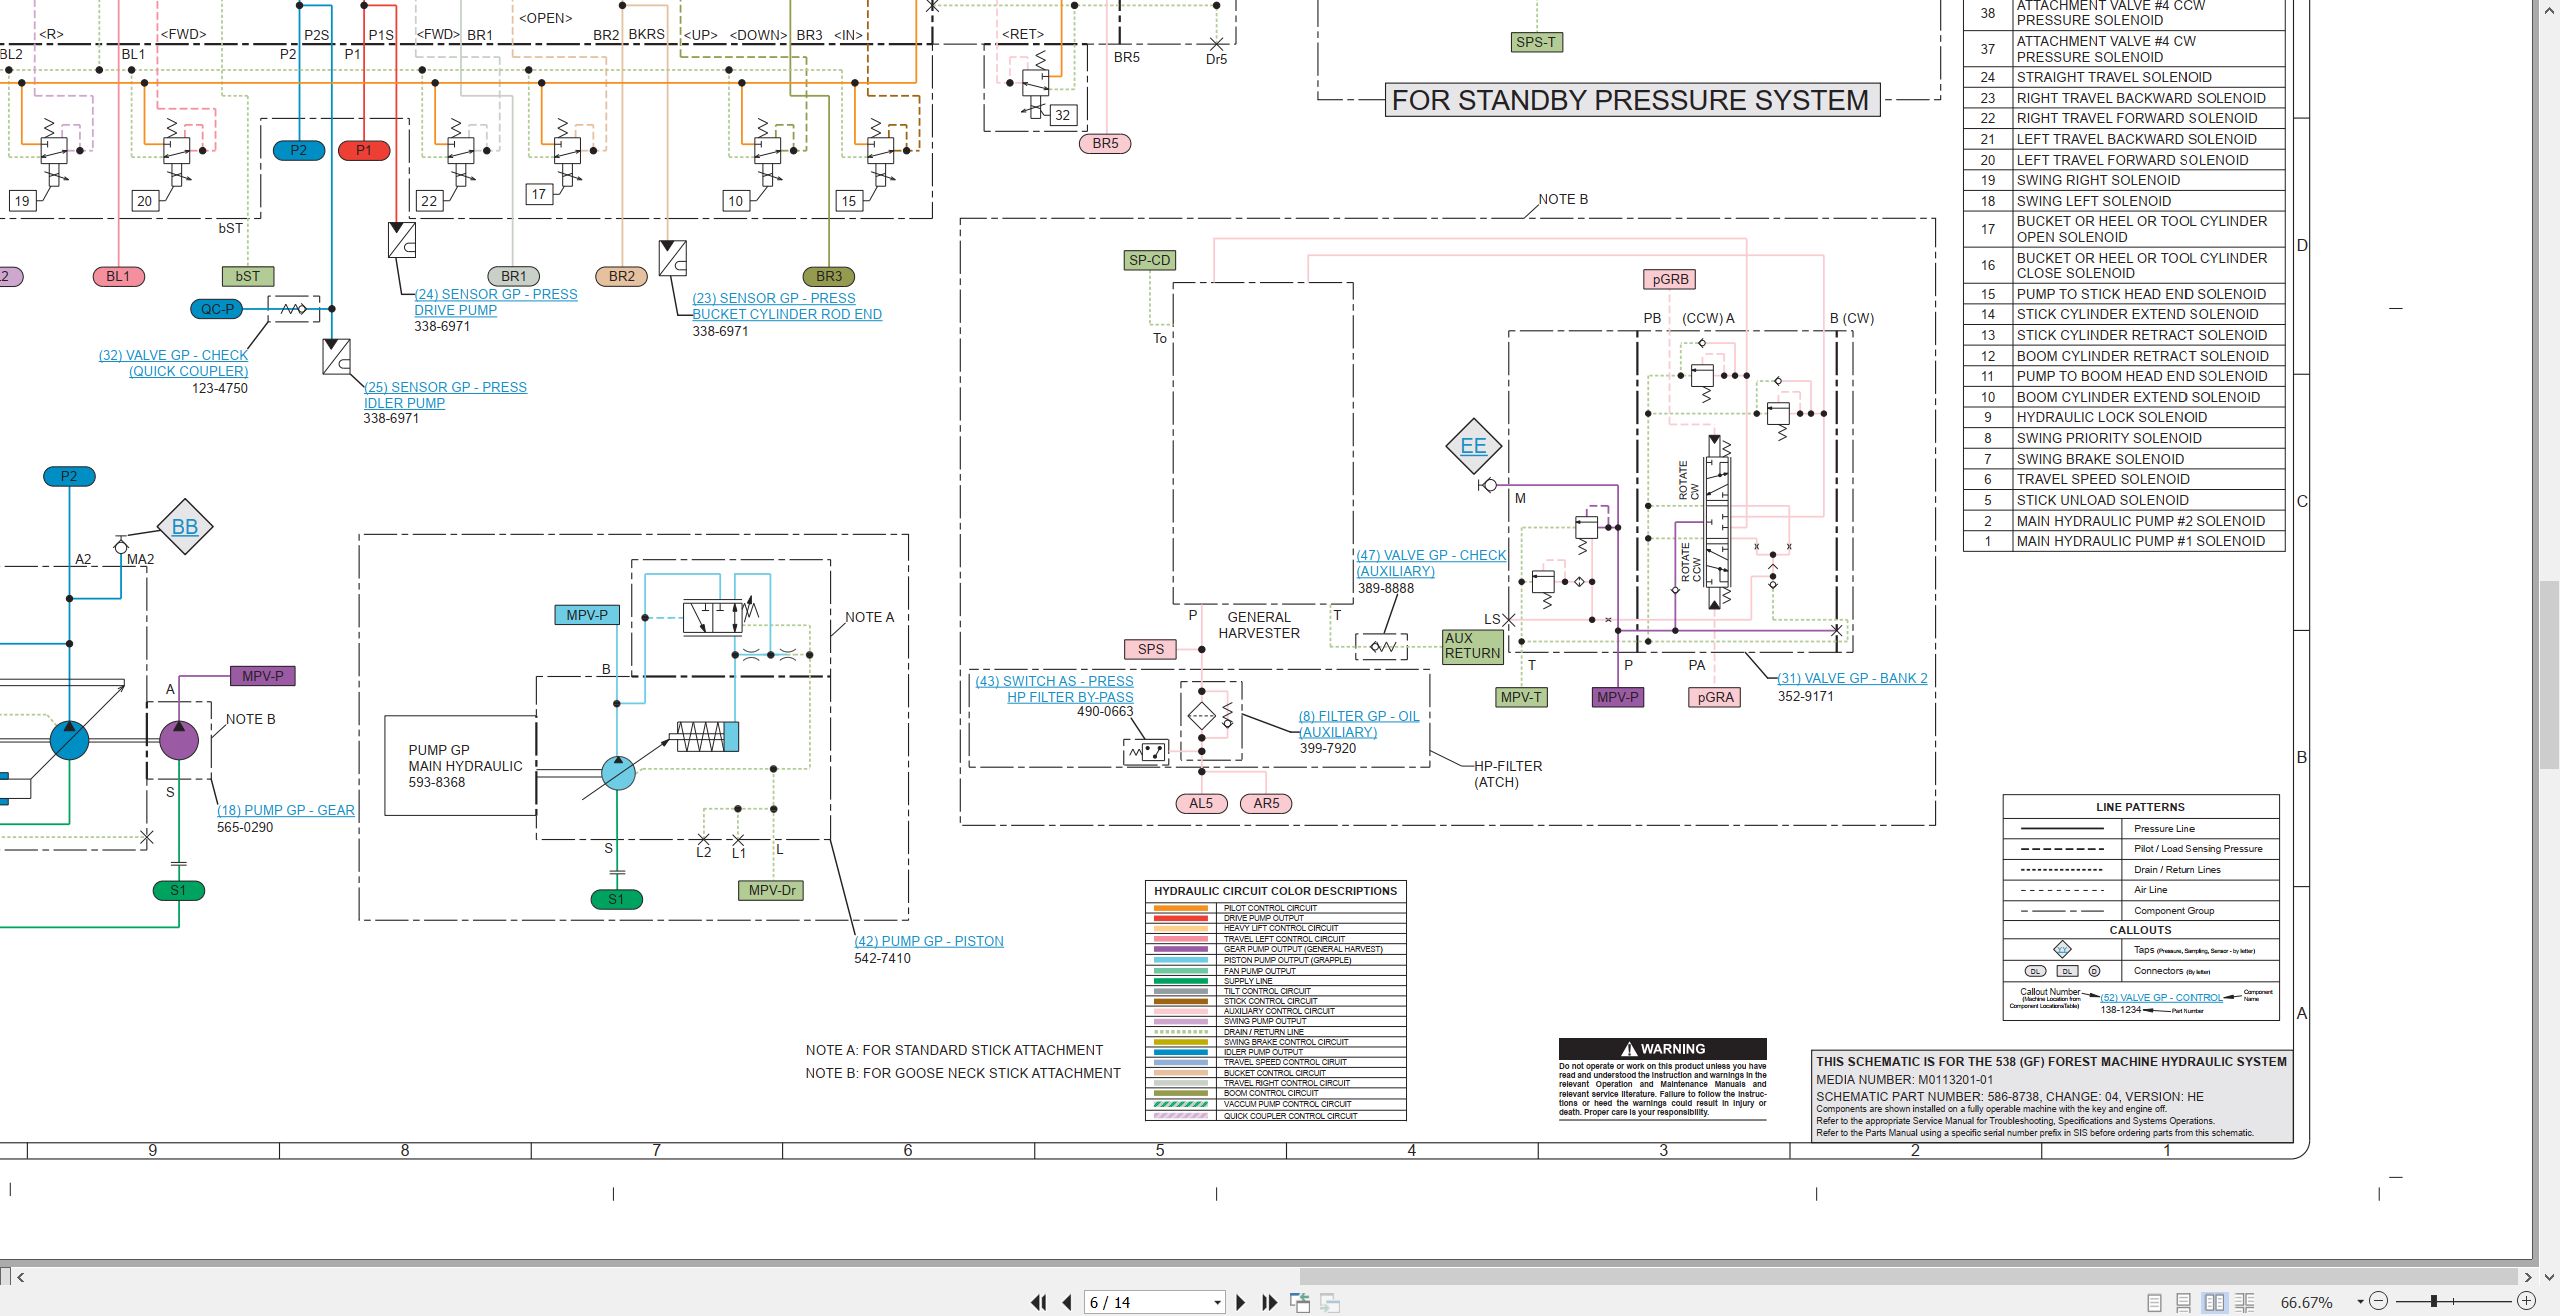Click the MPV-Dr connector label
This screenshot has height=1316, width=2560.
click(x=772, y=890)
